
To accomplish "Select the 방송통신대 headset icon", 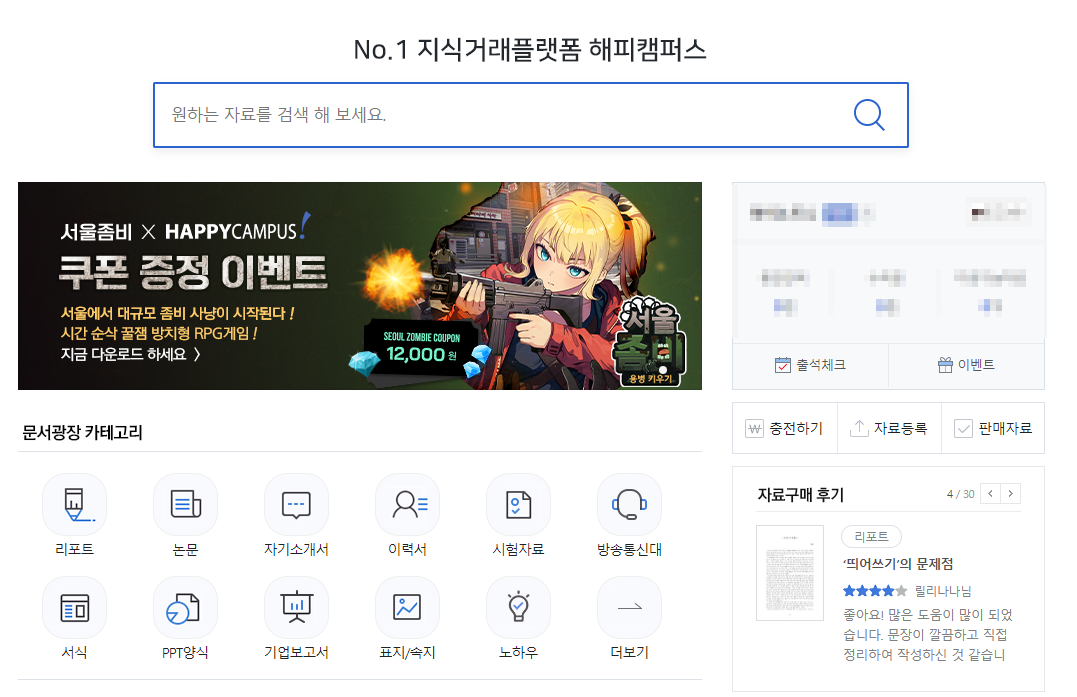I will (x=629, y=505).
